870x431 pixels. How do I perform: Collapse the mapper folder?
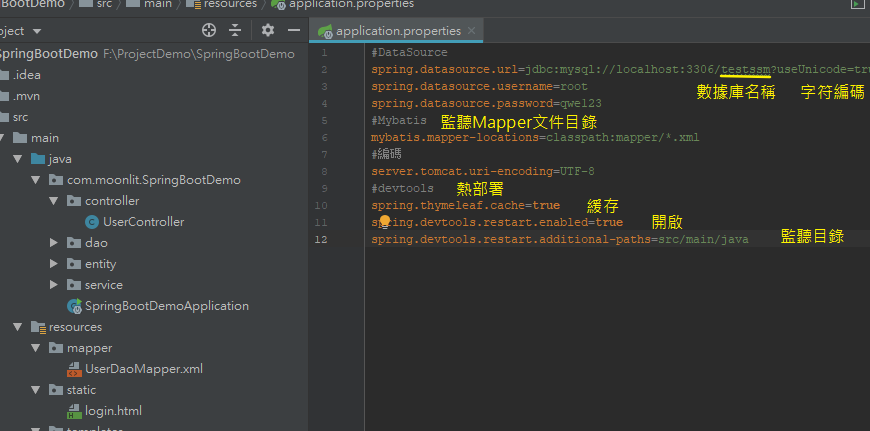click(x=36, y=348)
